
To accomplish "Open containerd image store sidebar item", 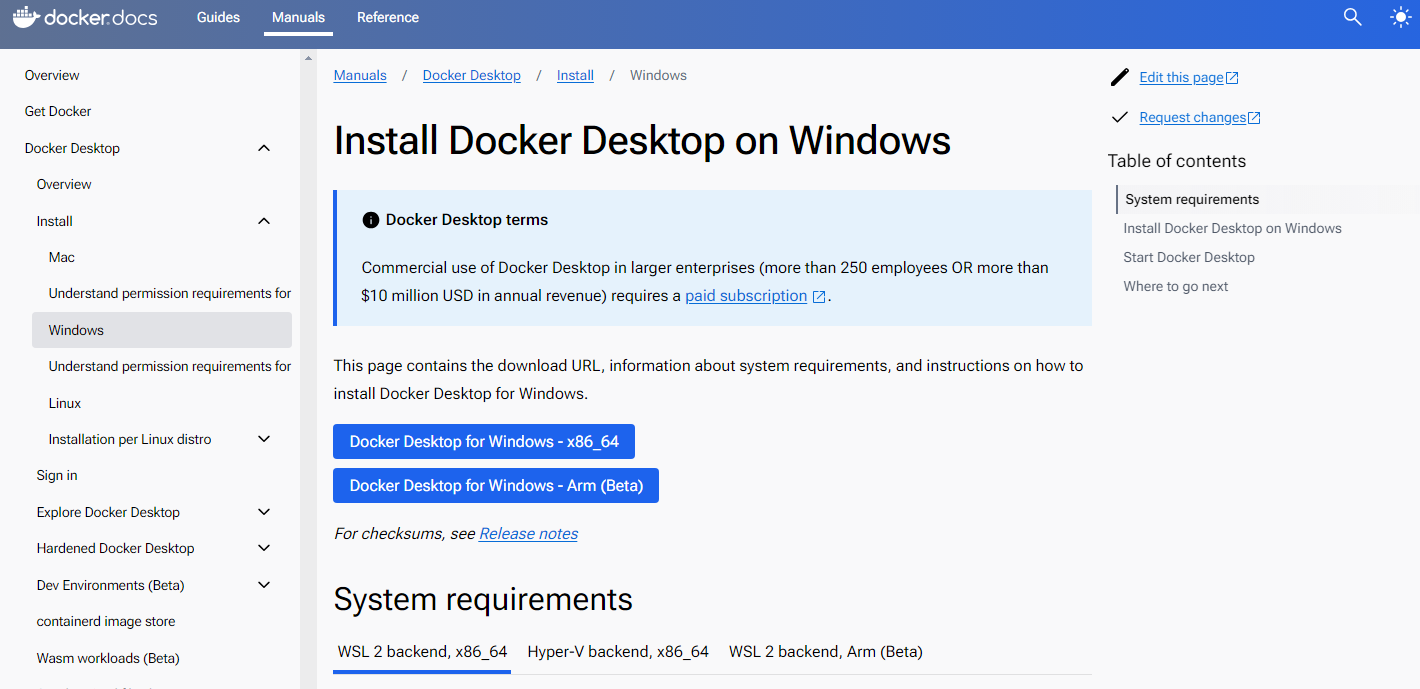I will pyautogui.click(x=106, y=621).
